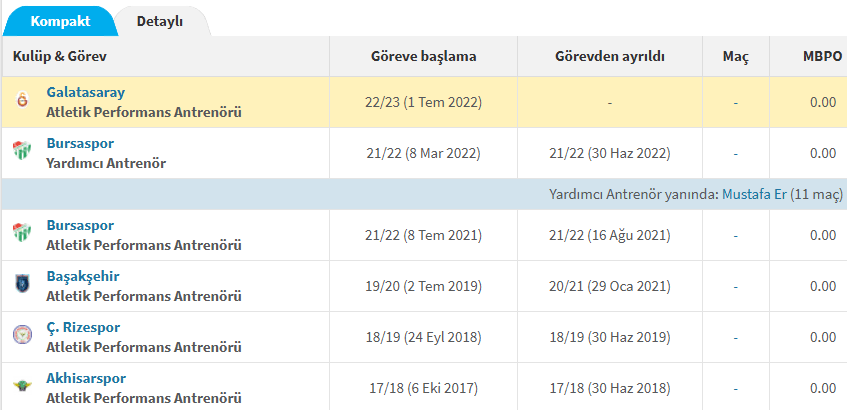Open the Başakşehir club link
The image size is (847, 410).
83,276
